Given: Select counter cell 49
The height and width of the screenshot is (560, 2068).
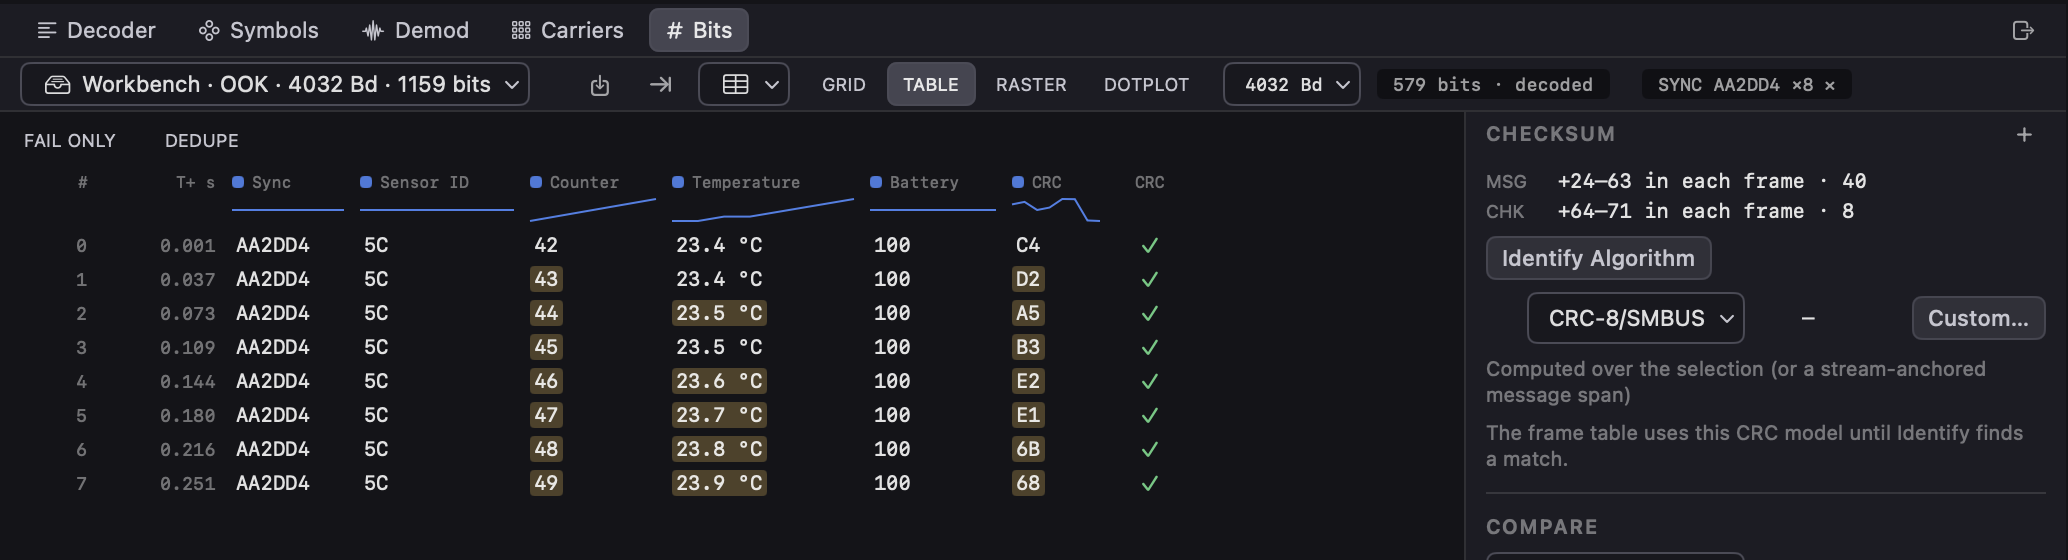Looking at the screenshot, I should click(546, 483).
